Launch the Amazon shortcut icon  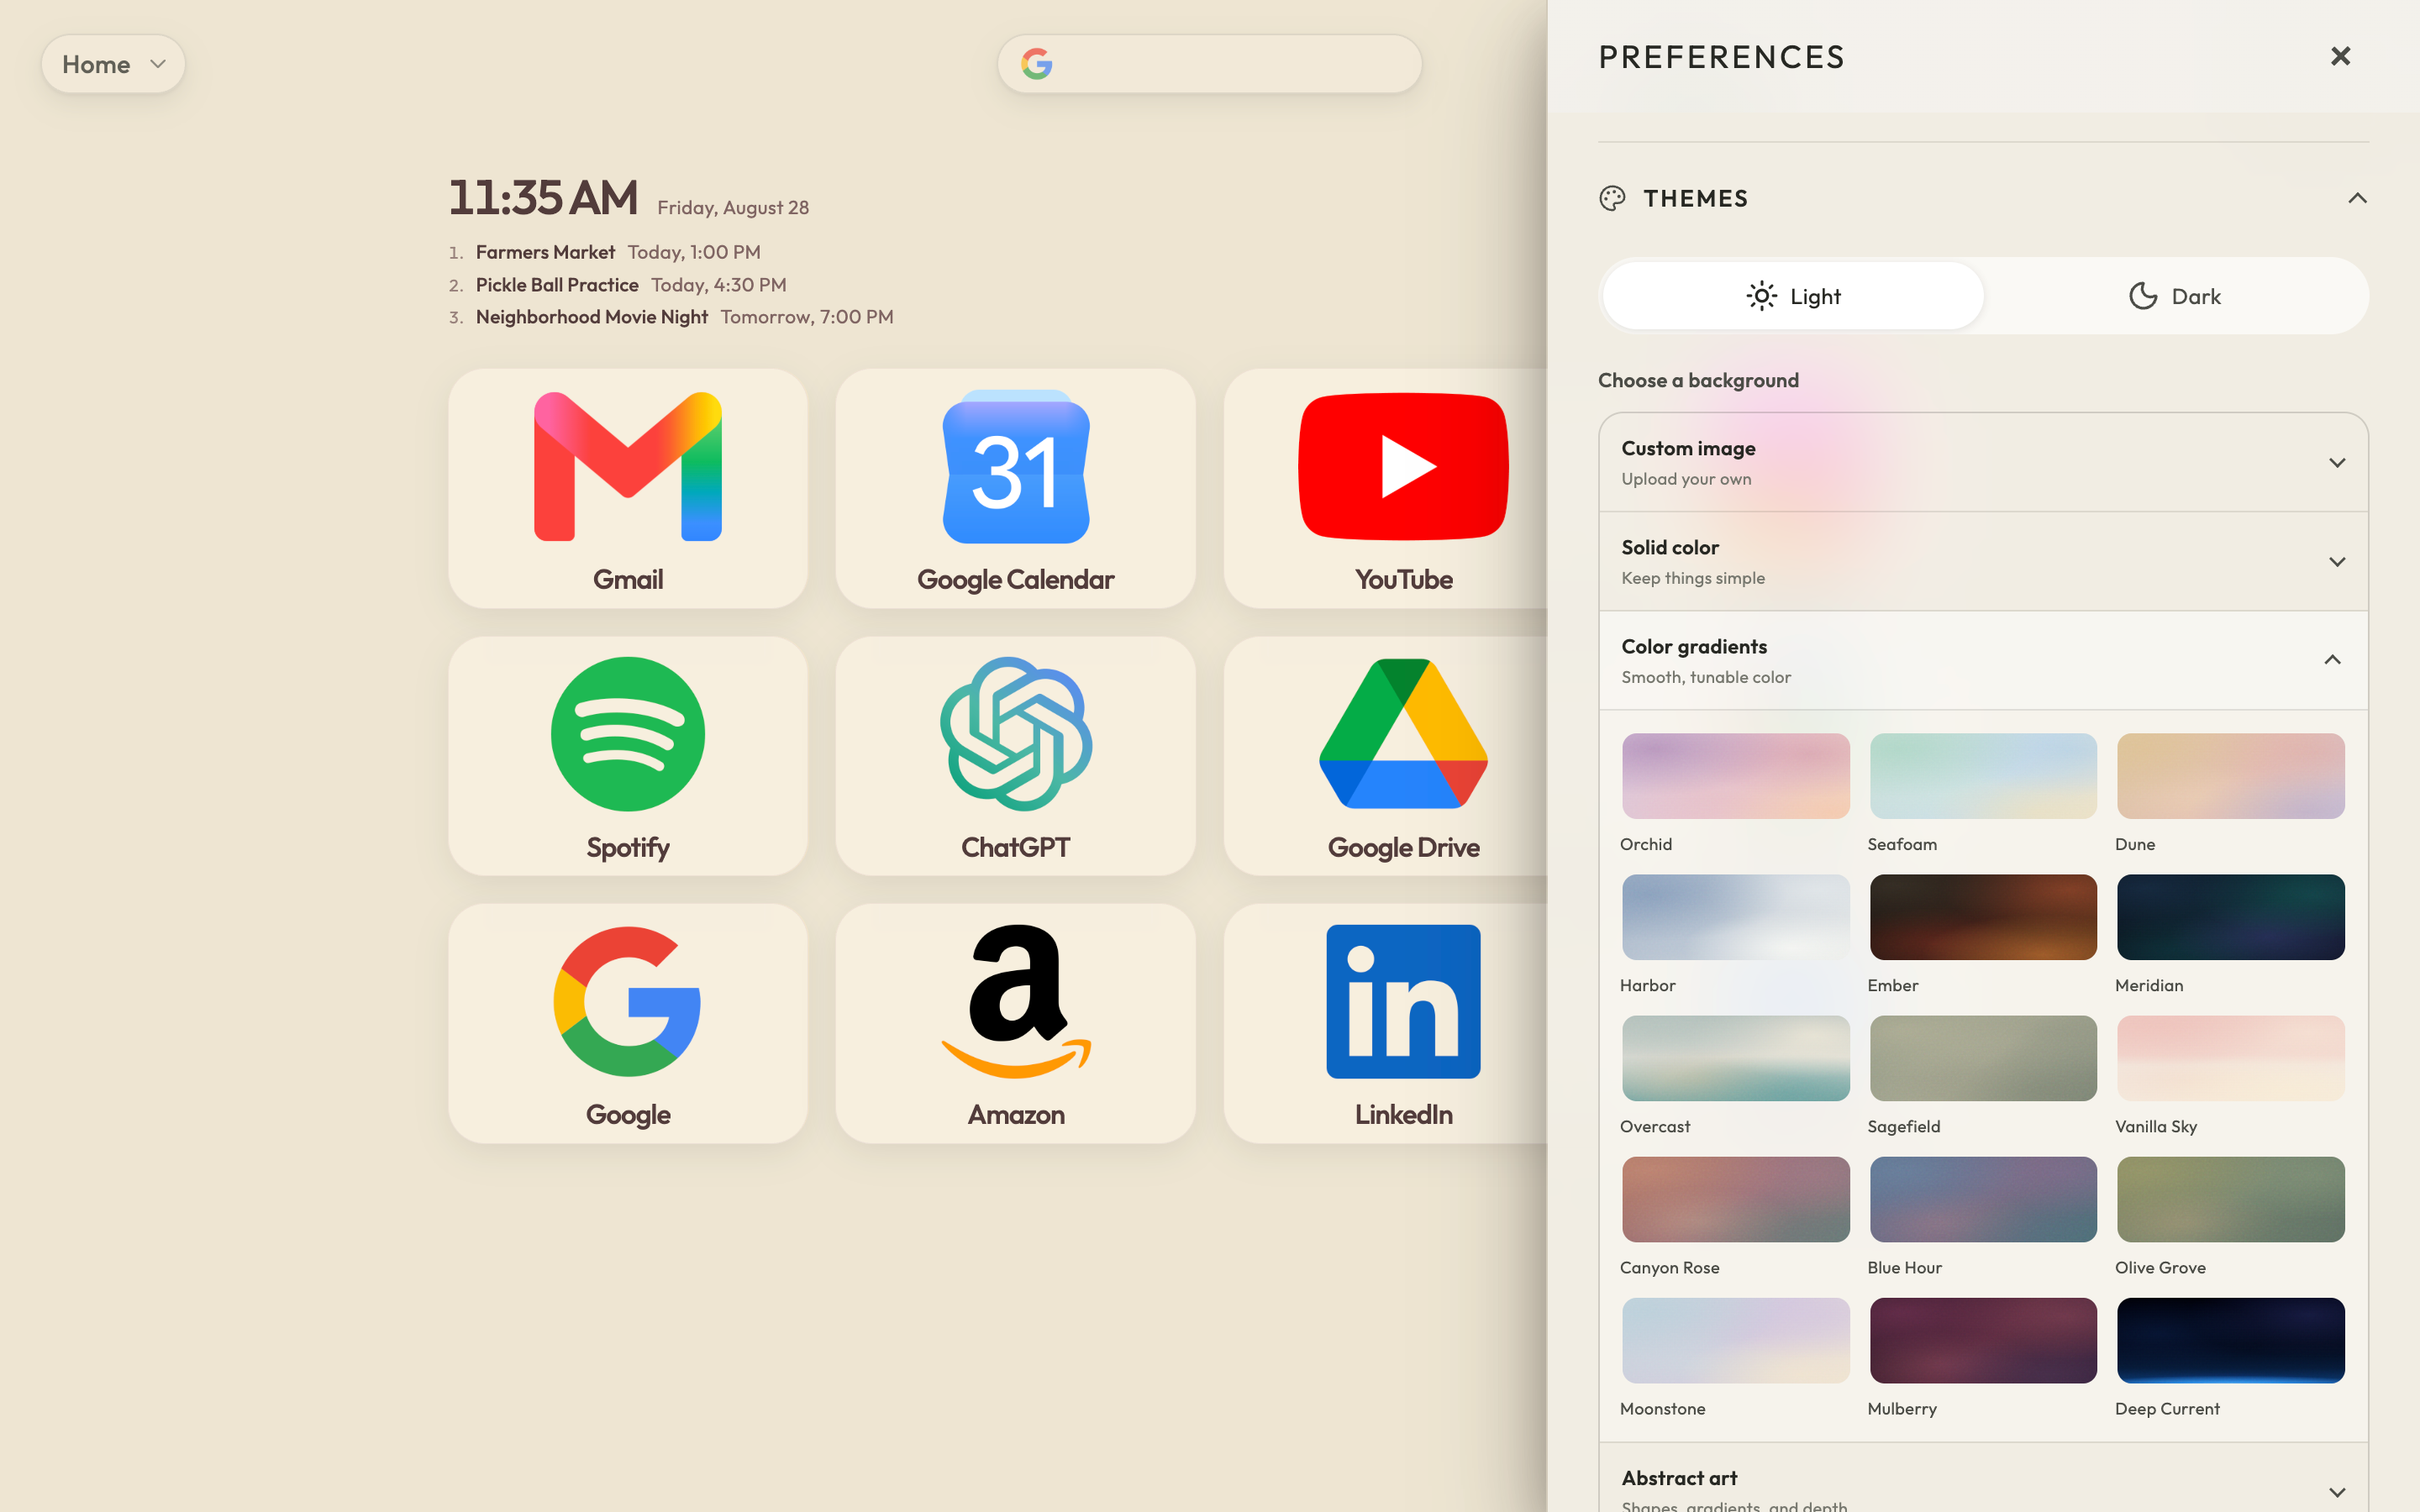[1016, 1002]
